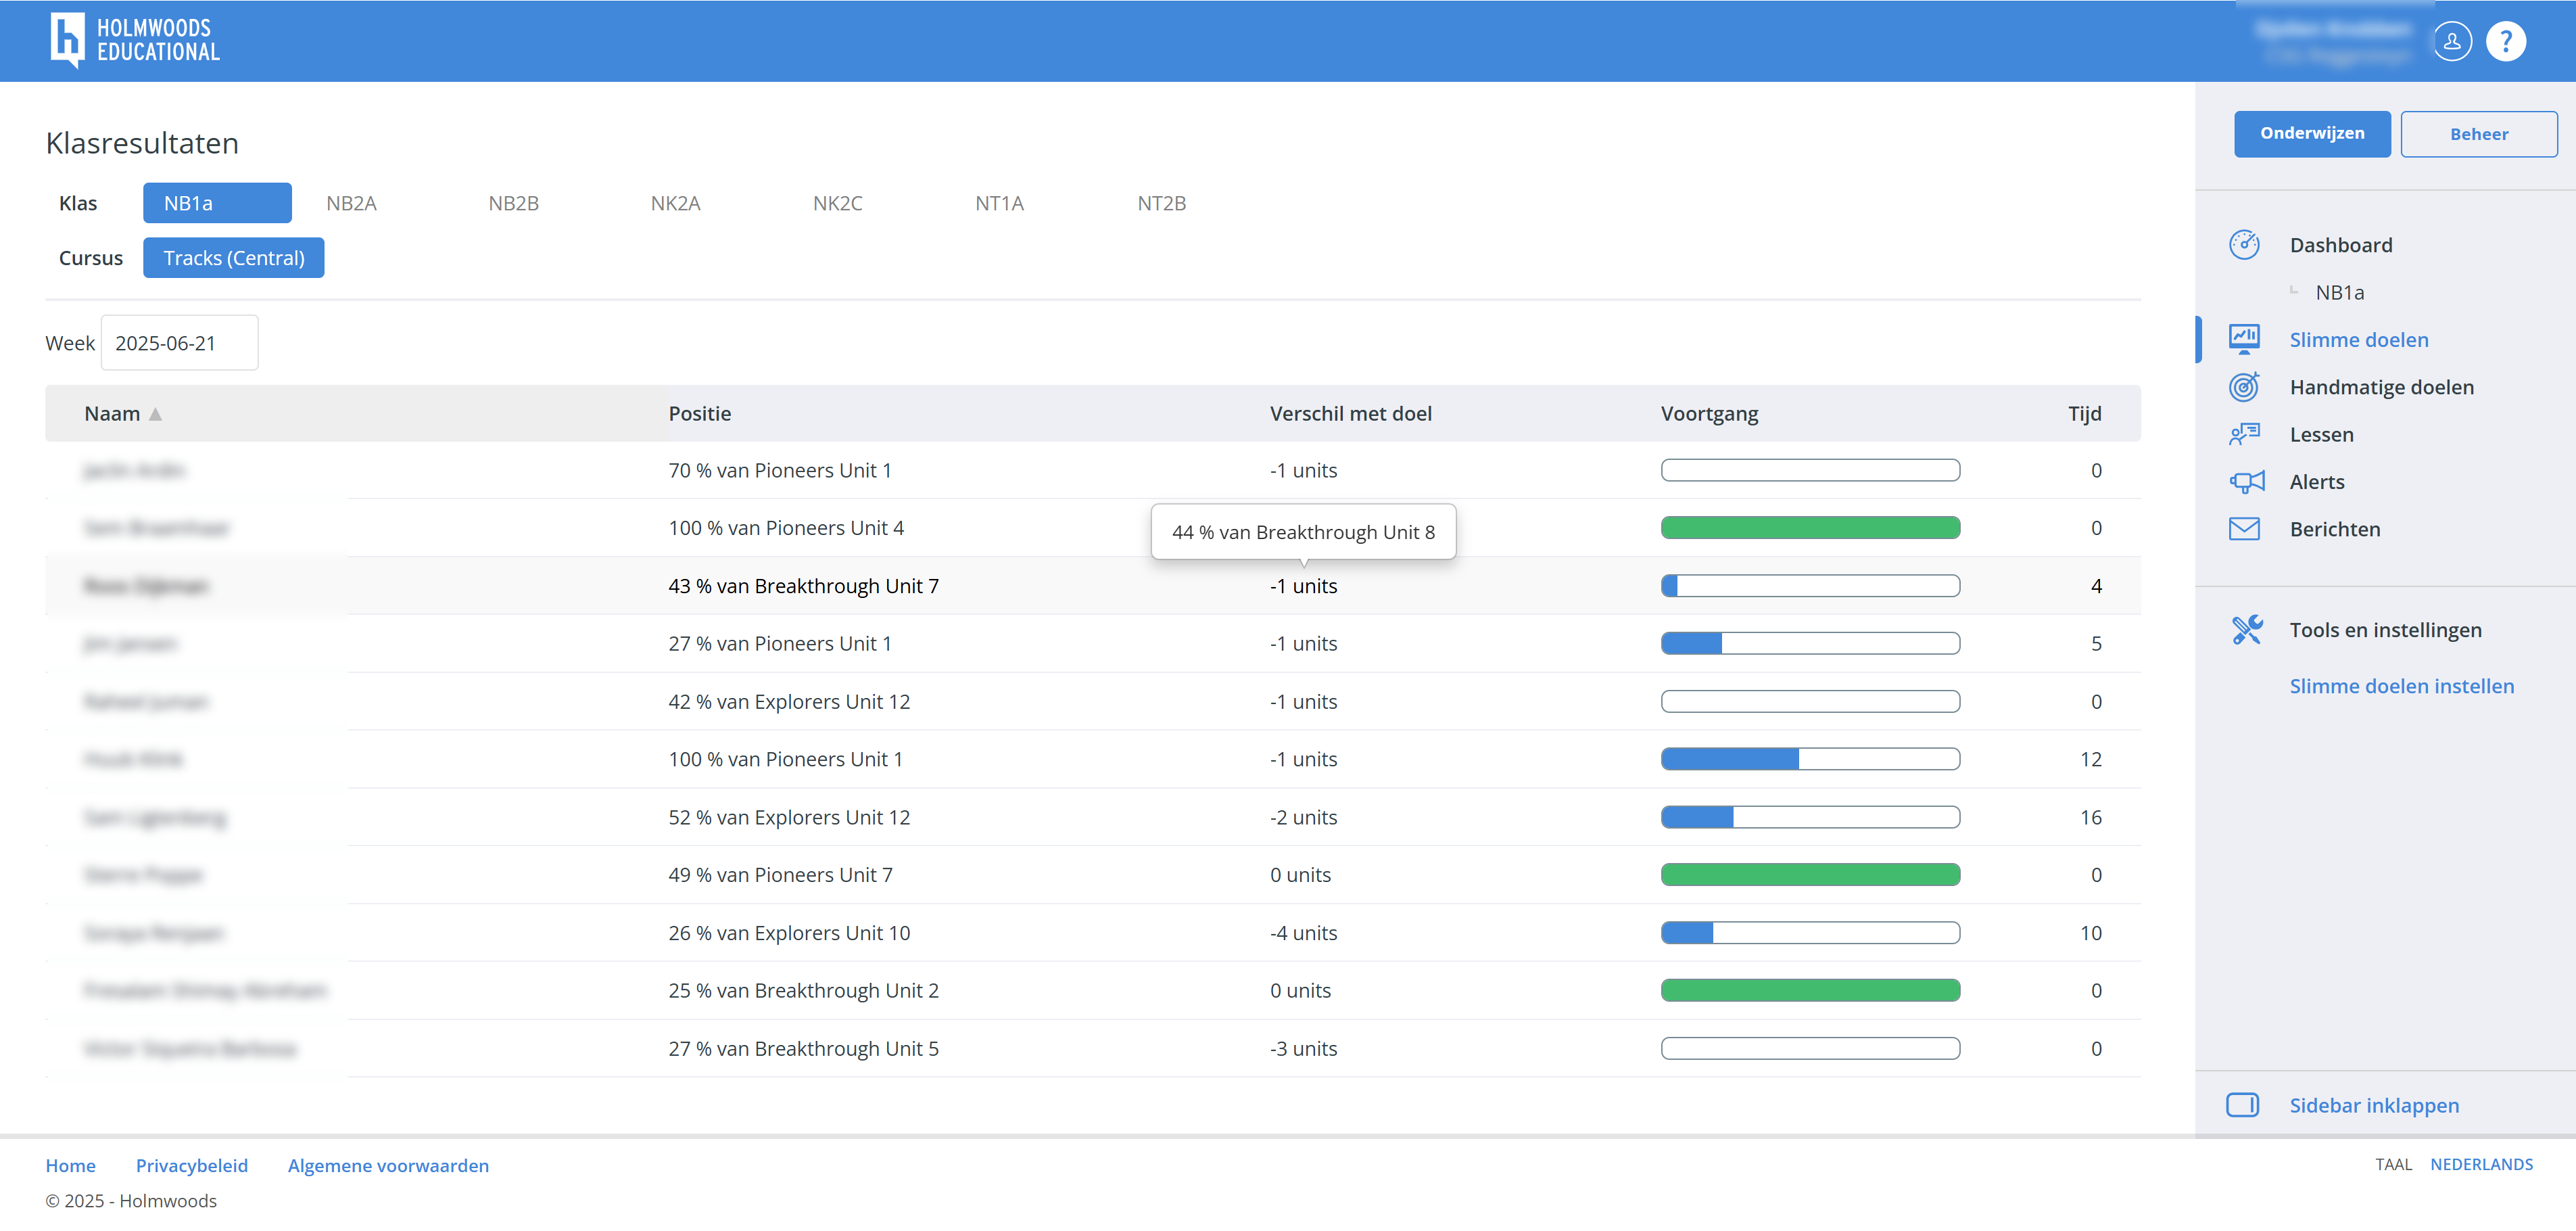Click the Tools en instellingen wrench icon

(2247, 630)
